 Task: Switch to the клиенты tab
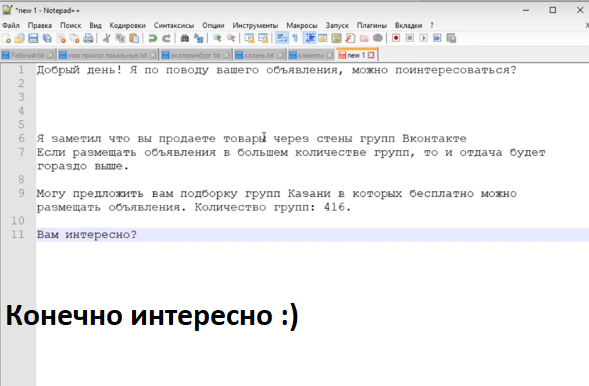click(x=311, y=56)
